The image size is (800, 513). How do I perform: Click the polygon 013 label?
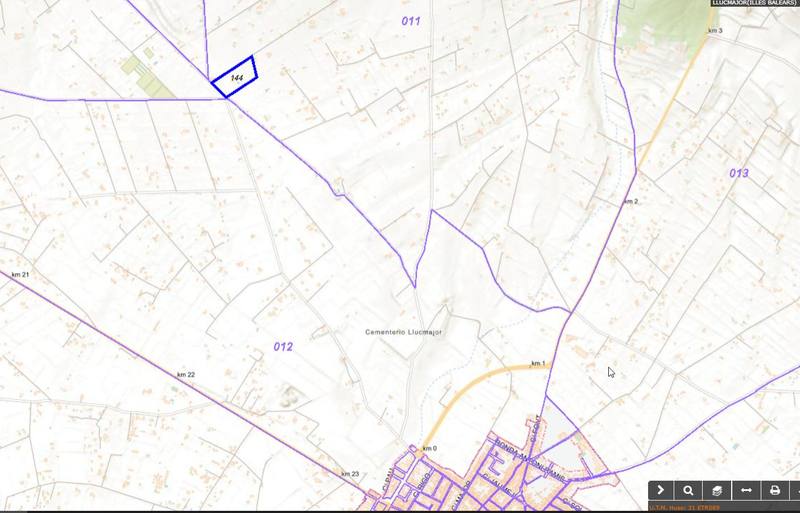click(738, 173)
